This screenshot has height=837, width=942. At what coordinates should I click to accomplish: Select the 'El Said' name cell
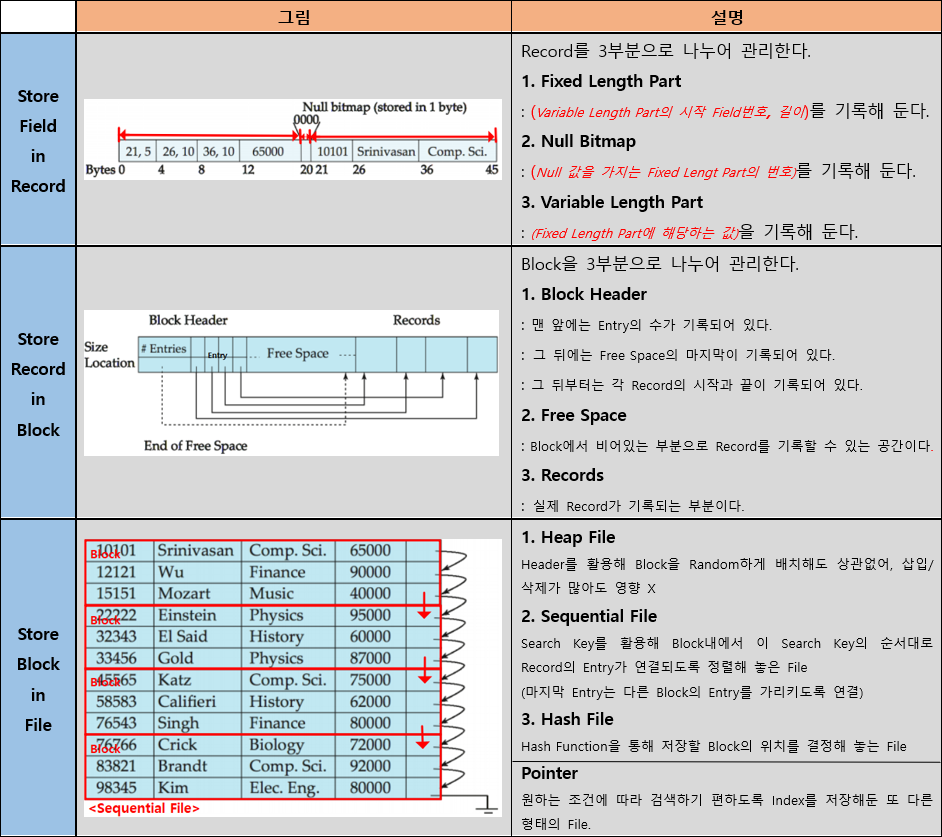(x=198, y=637)
